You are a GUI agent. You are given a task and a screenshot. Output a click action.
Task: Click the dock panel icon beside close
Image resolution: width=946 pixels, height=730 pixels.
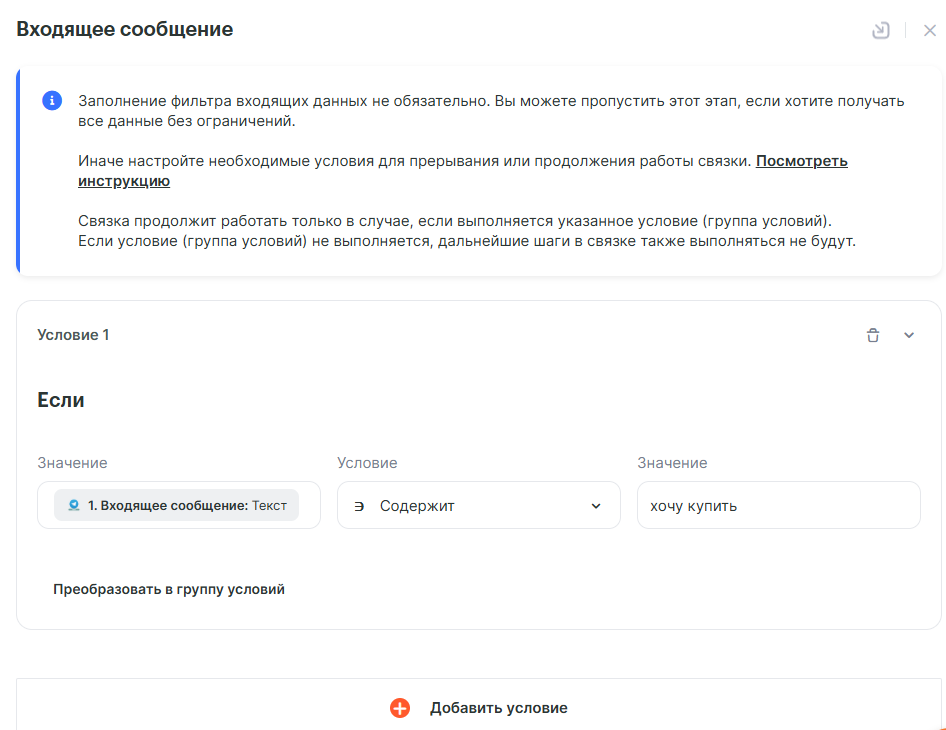(881, 30)
